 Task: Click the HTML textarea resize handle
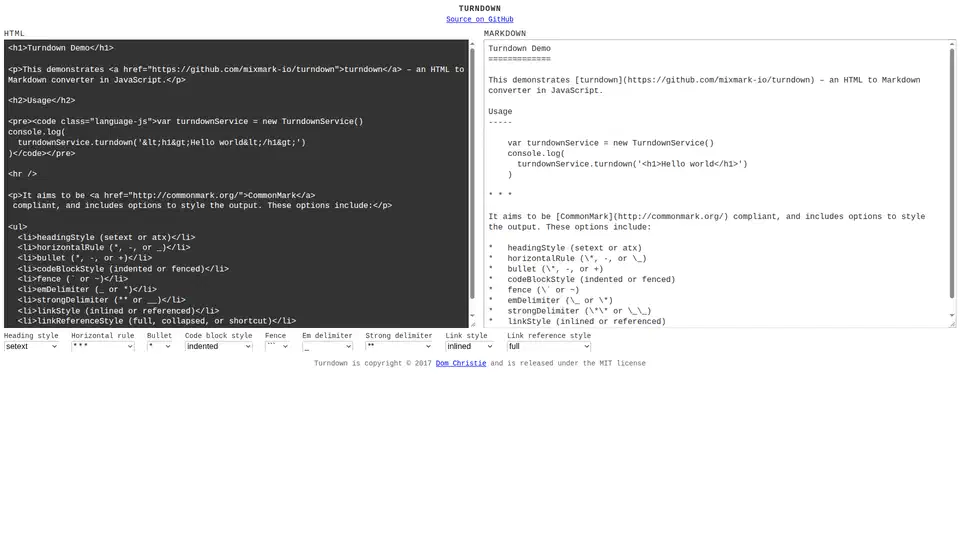(x=472, y=324)
